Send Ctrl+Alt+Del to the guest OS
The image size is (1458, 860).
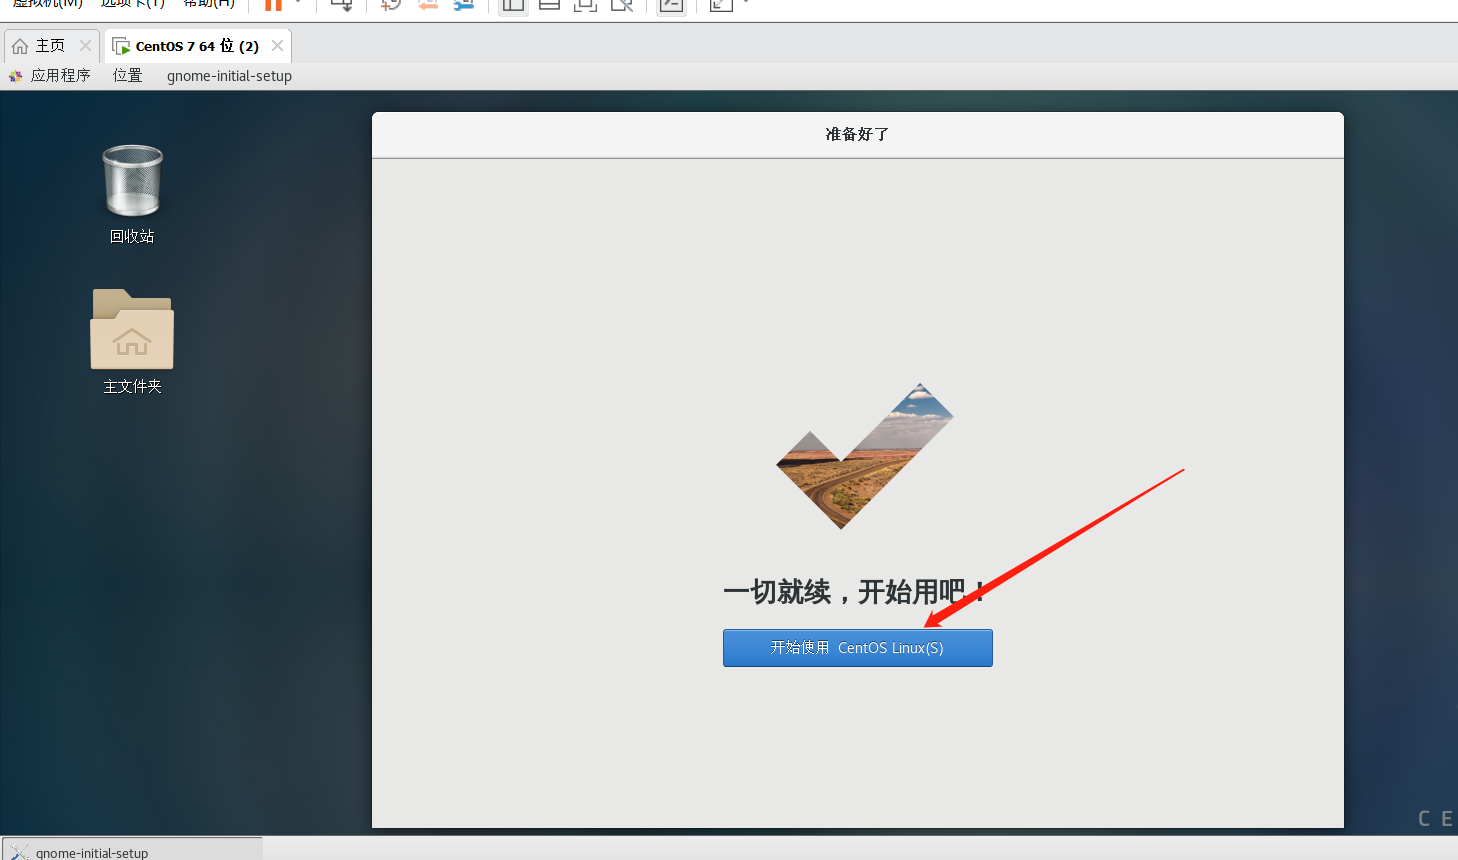point(341,5)
